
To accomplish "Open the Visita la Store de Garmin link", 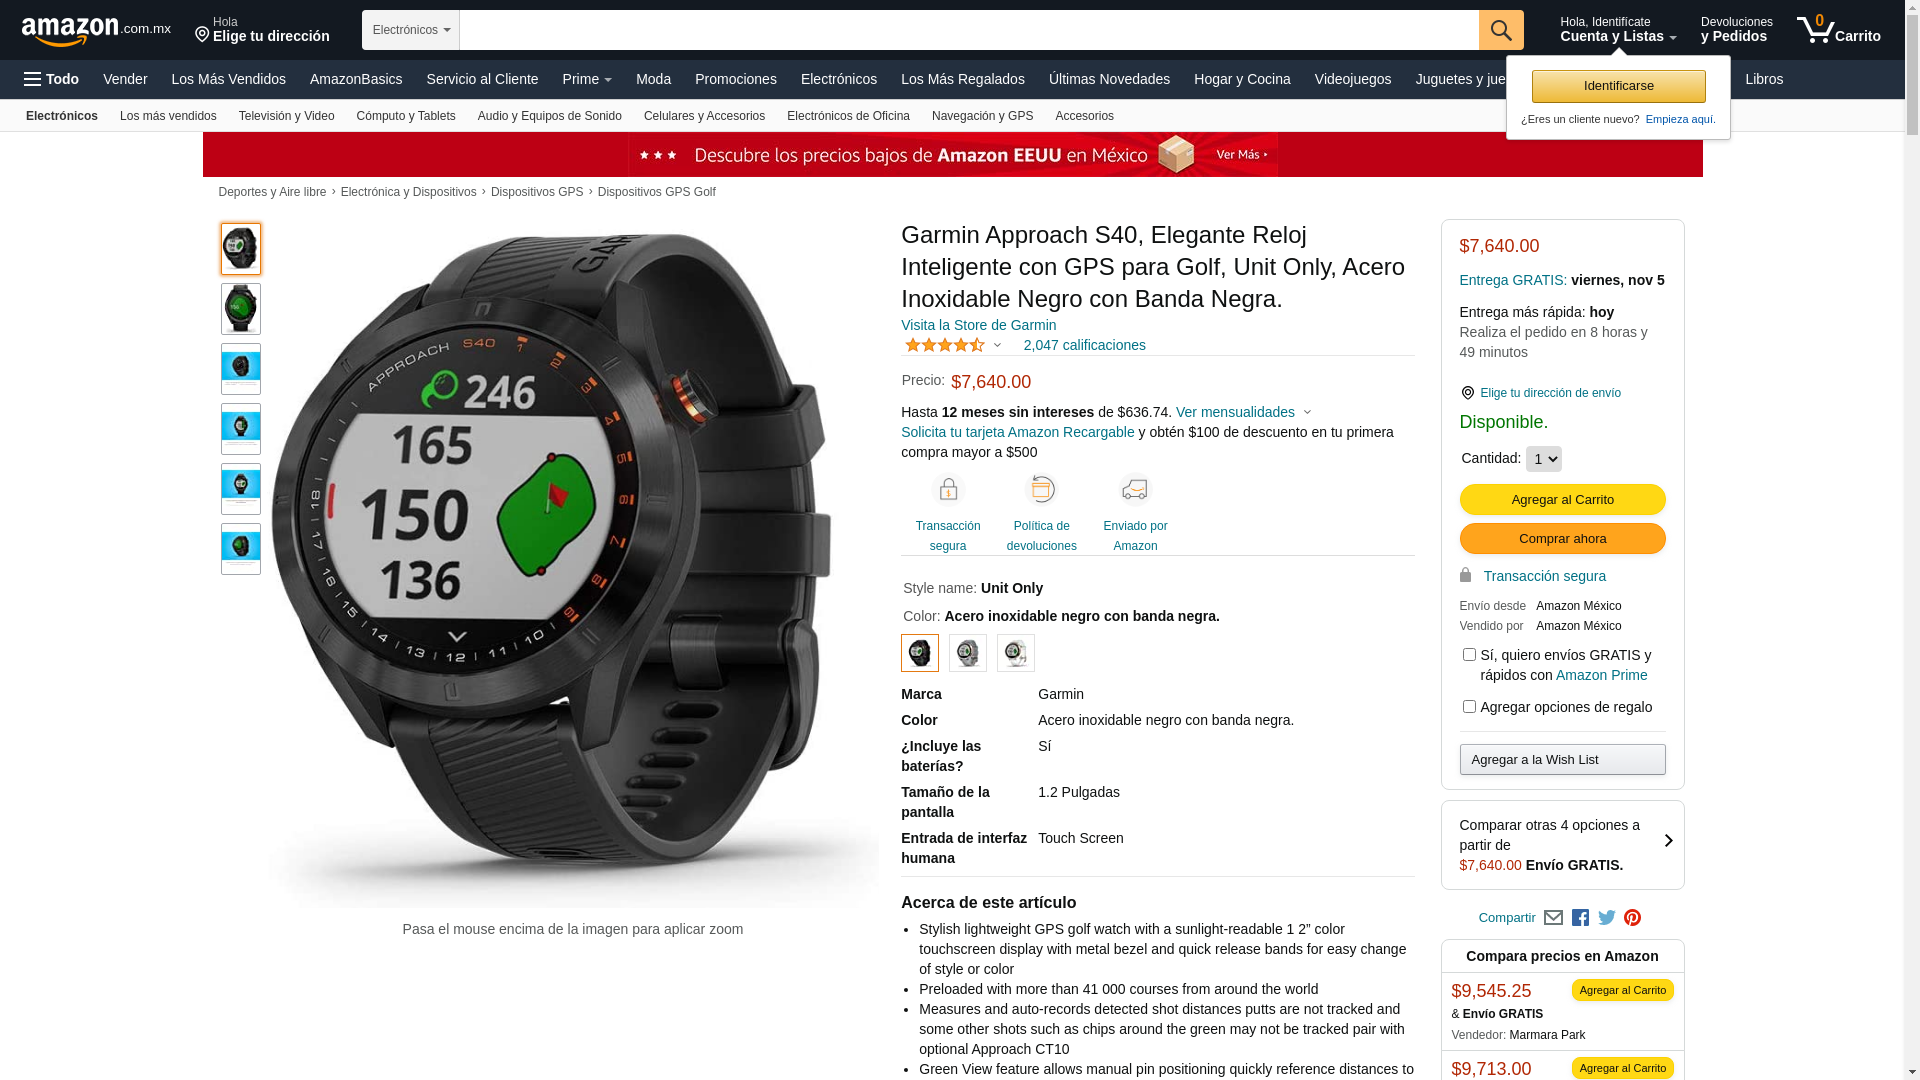I will click(x=978, y=325).
